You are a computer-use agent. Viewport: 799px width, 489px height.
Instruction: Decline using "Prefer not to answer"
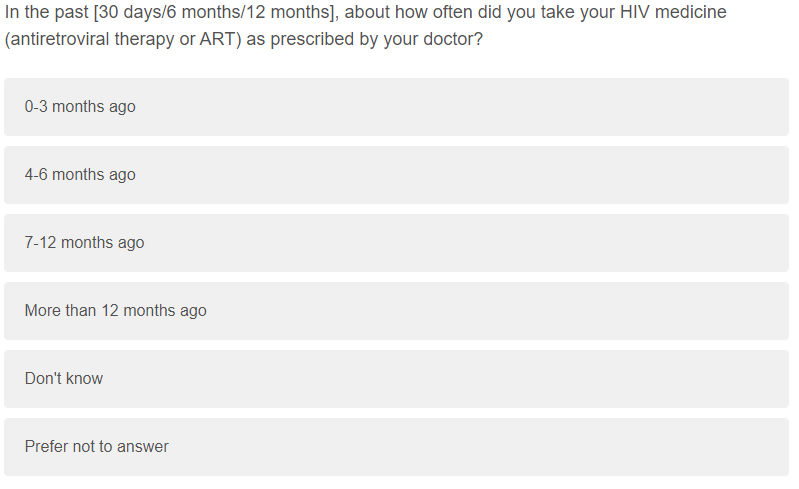(x=396, y=447)
